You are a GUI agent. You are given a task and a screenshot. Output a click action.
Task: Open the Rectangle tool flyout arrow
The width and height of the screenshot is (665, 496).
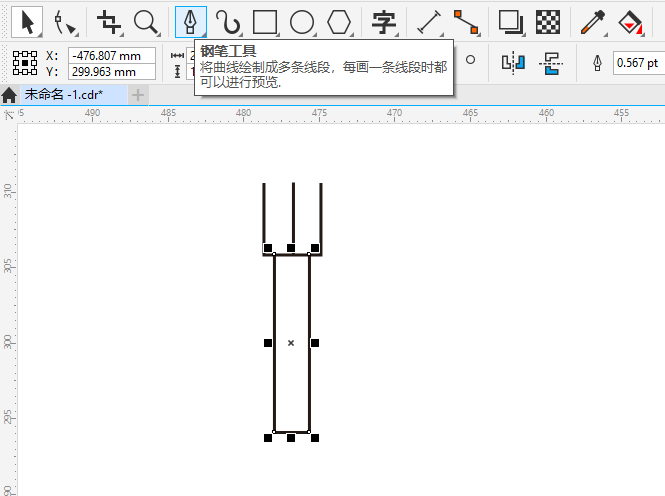point(277,34)
